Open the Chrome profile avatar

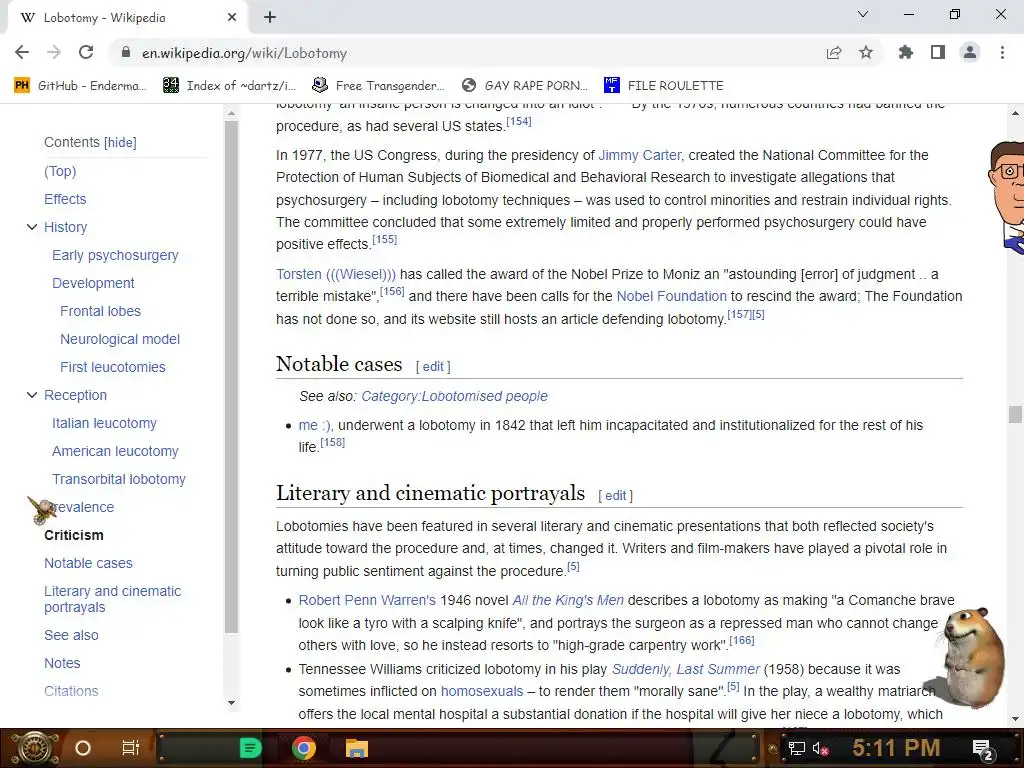click(970, 52)
